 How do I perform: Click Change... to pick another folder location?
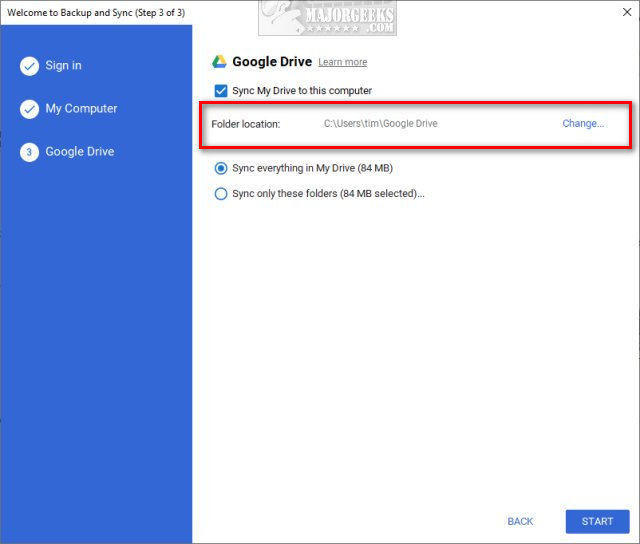pos(583,124)
